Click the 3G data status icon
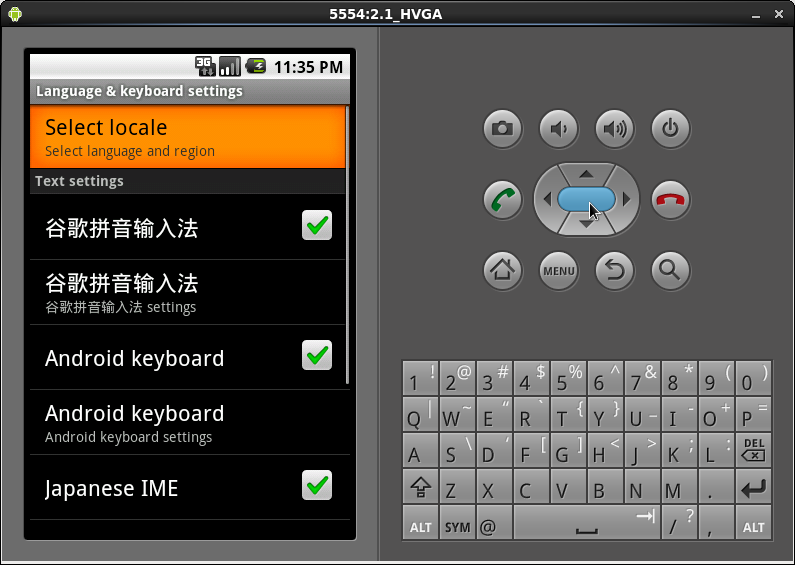795x565 pixels. tap(205, 66)
